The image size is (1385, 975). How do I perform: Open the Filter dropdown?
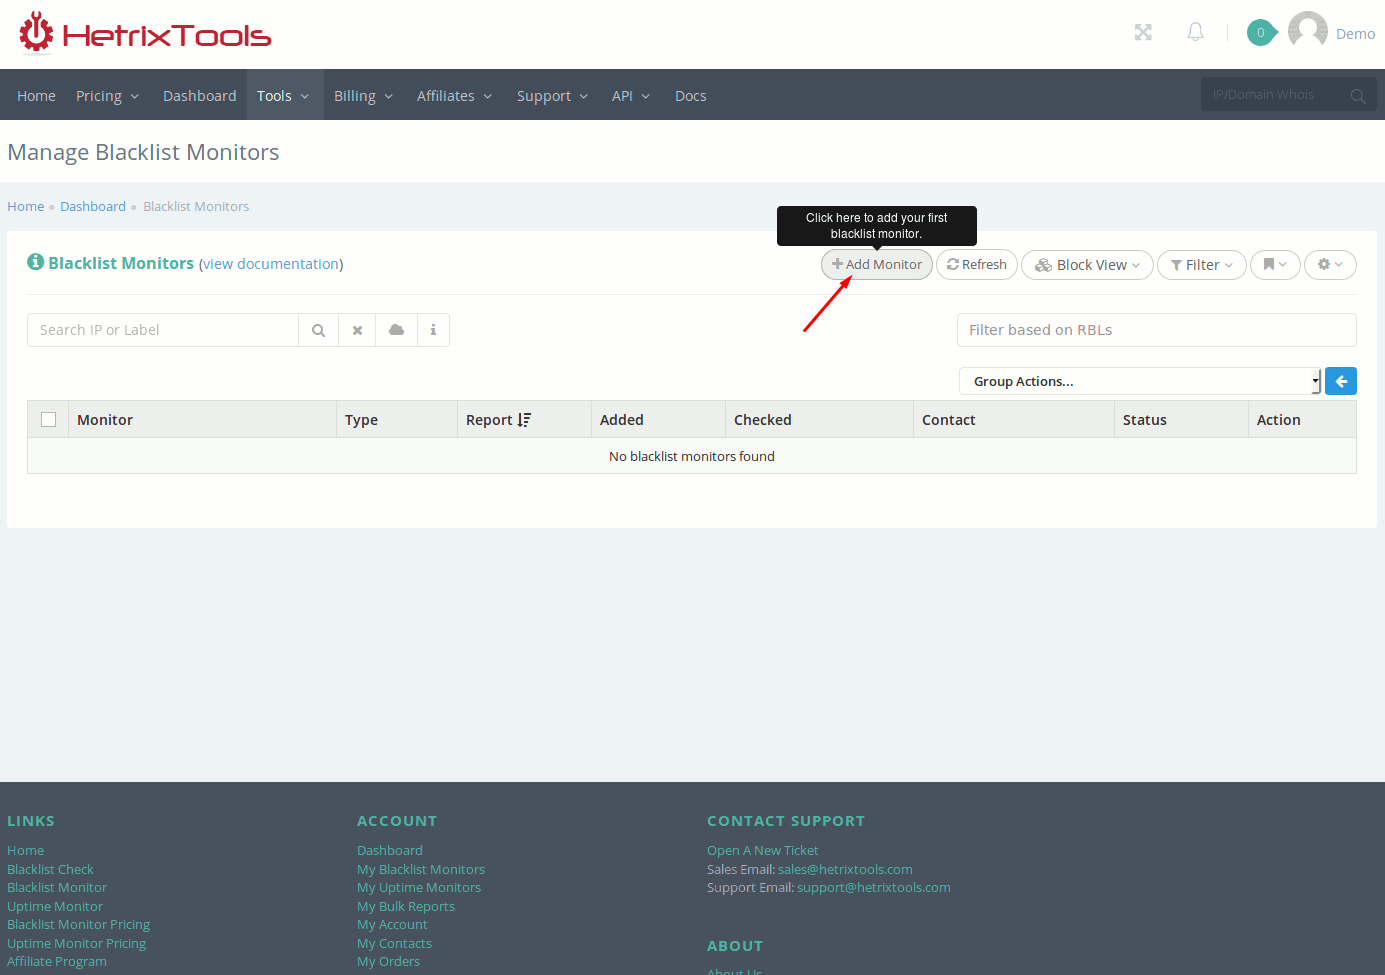(1201, 265)
